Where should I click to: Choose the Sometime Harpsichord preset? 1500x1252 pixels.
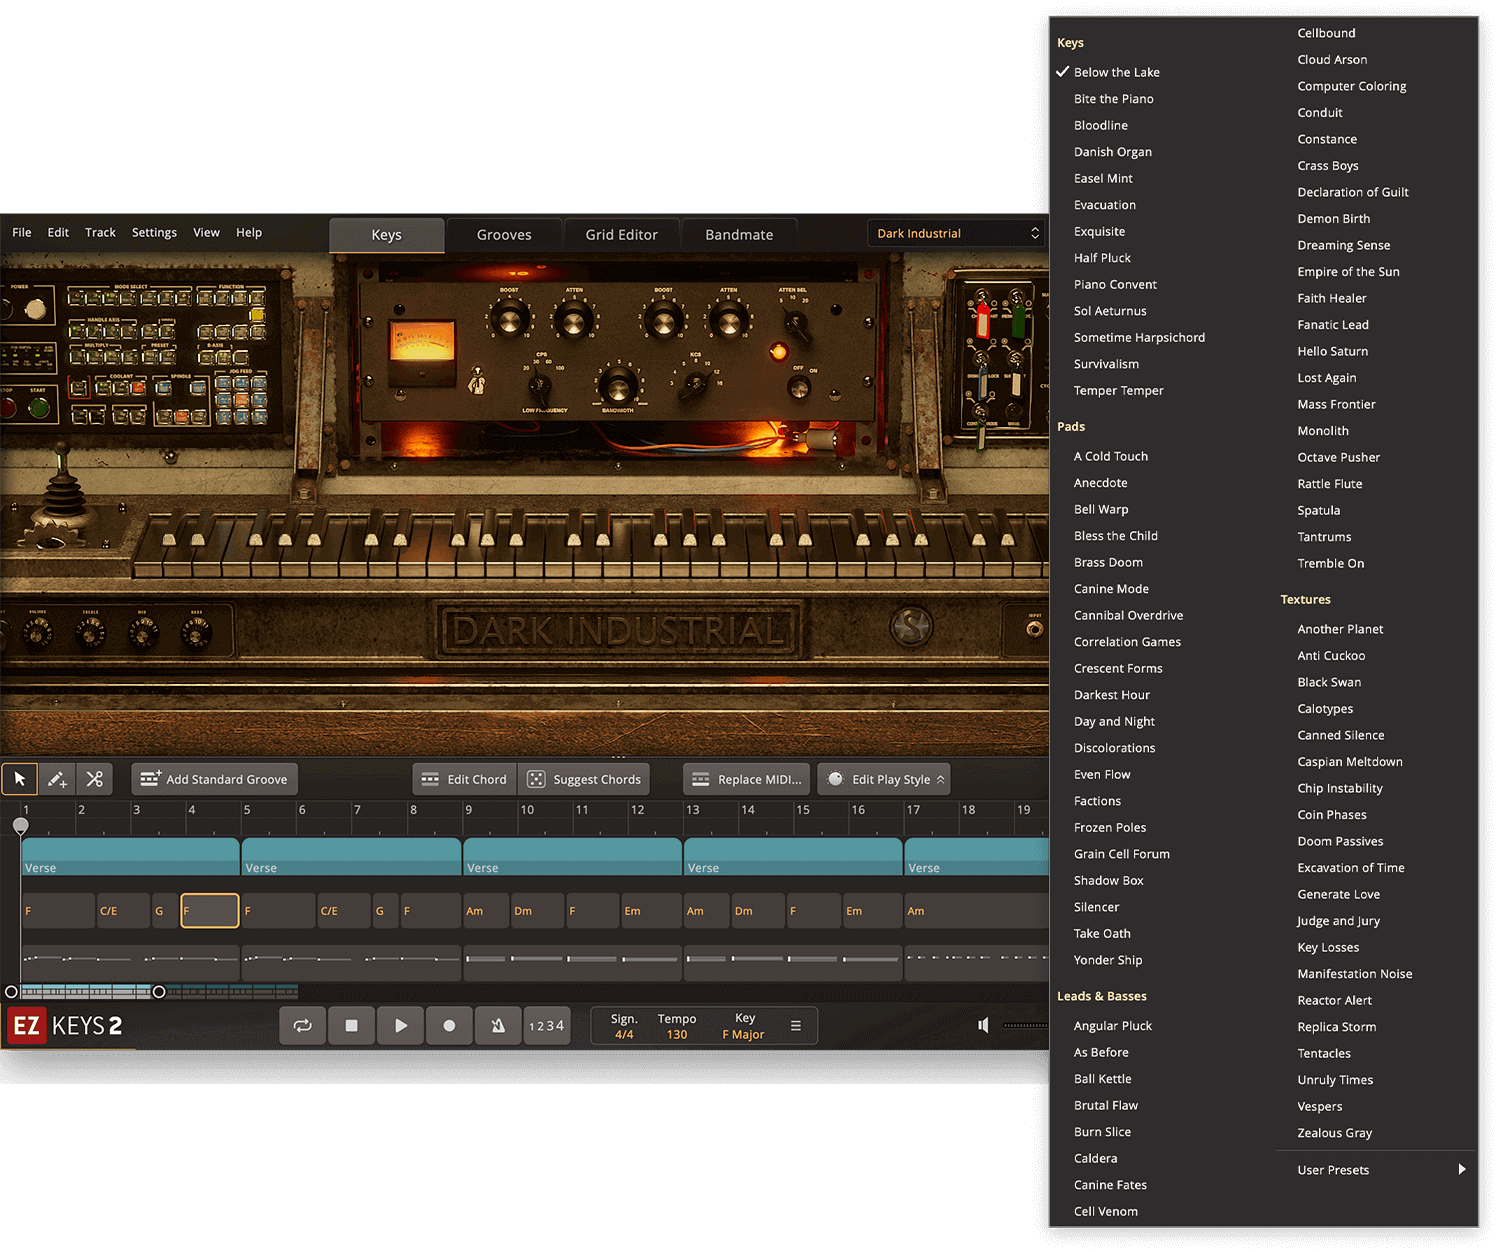(x=1139, y=338)
